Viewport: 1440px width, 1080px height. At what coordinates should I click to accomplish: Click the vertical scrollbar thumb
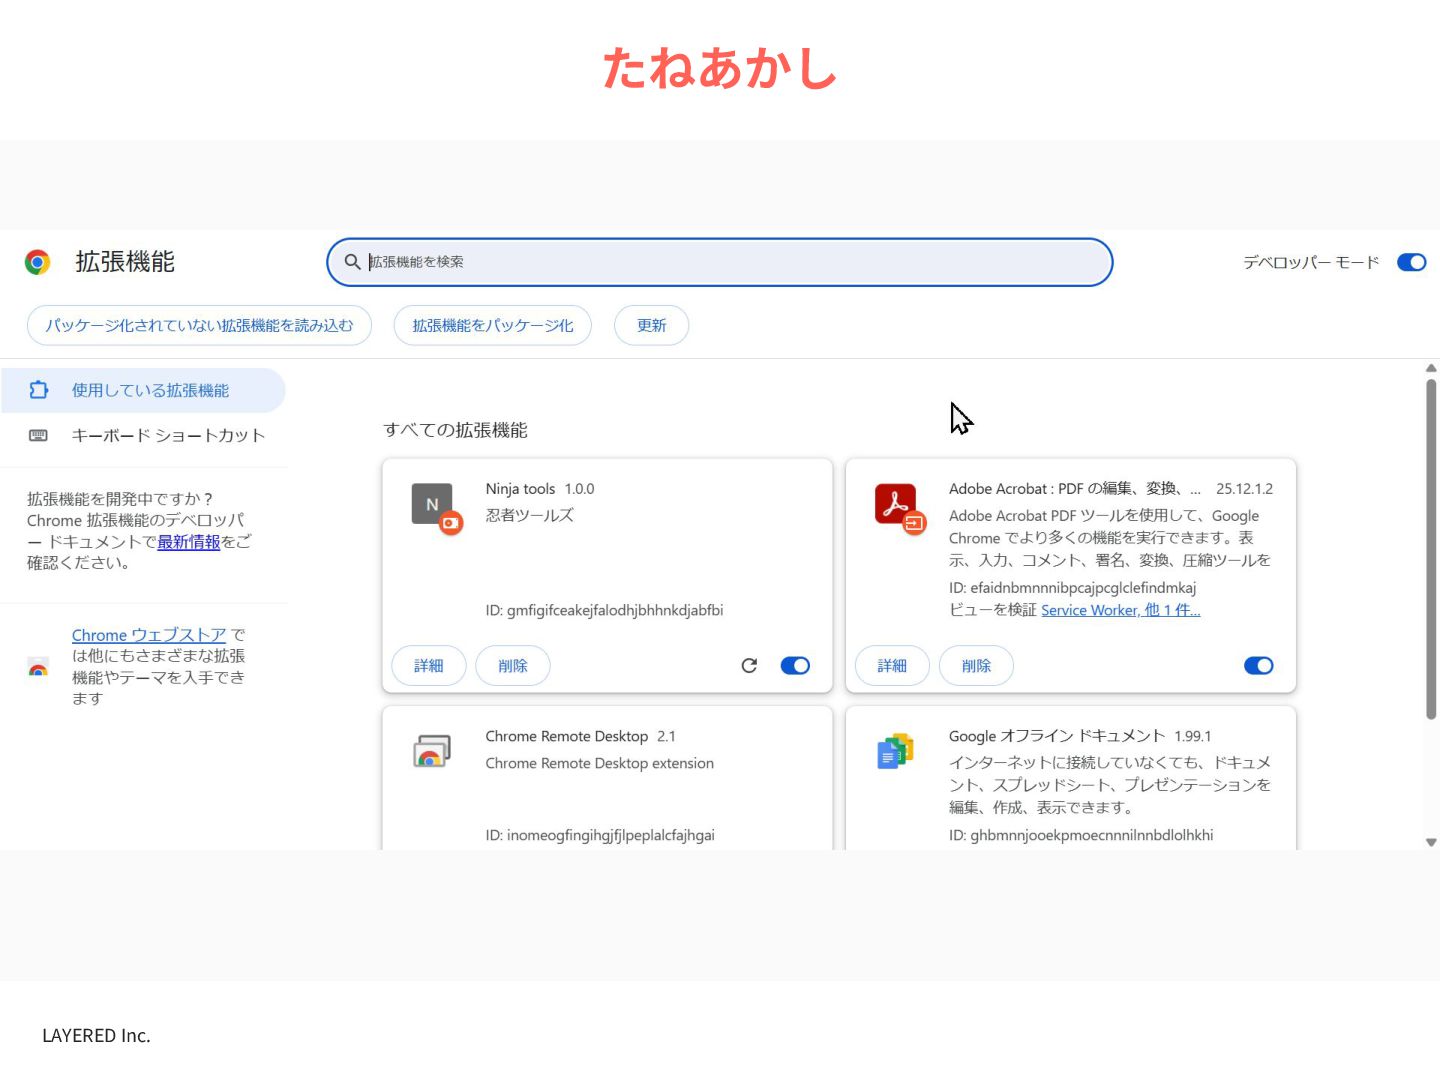1431,548
